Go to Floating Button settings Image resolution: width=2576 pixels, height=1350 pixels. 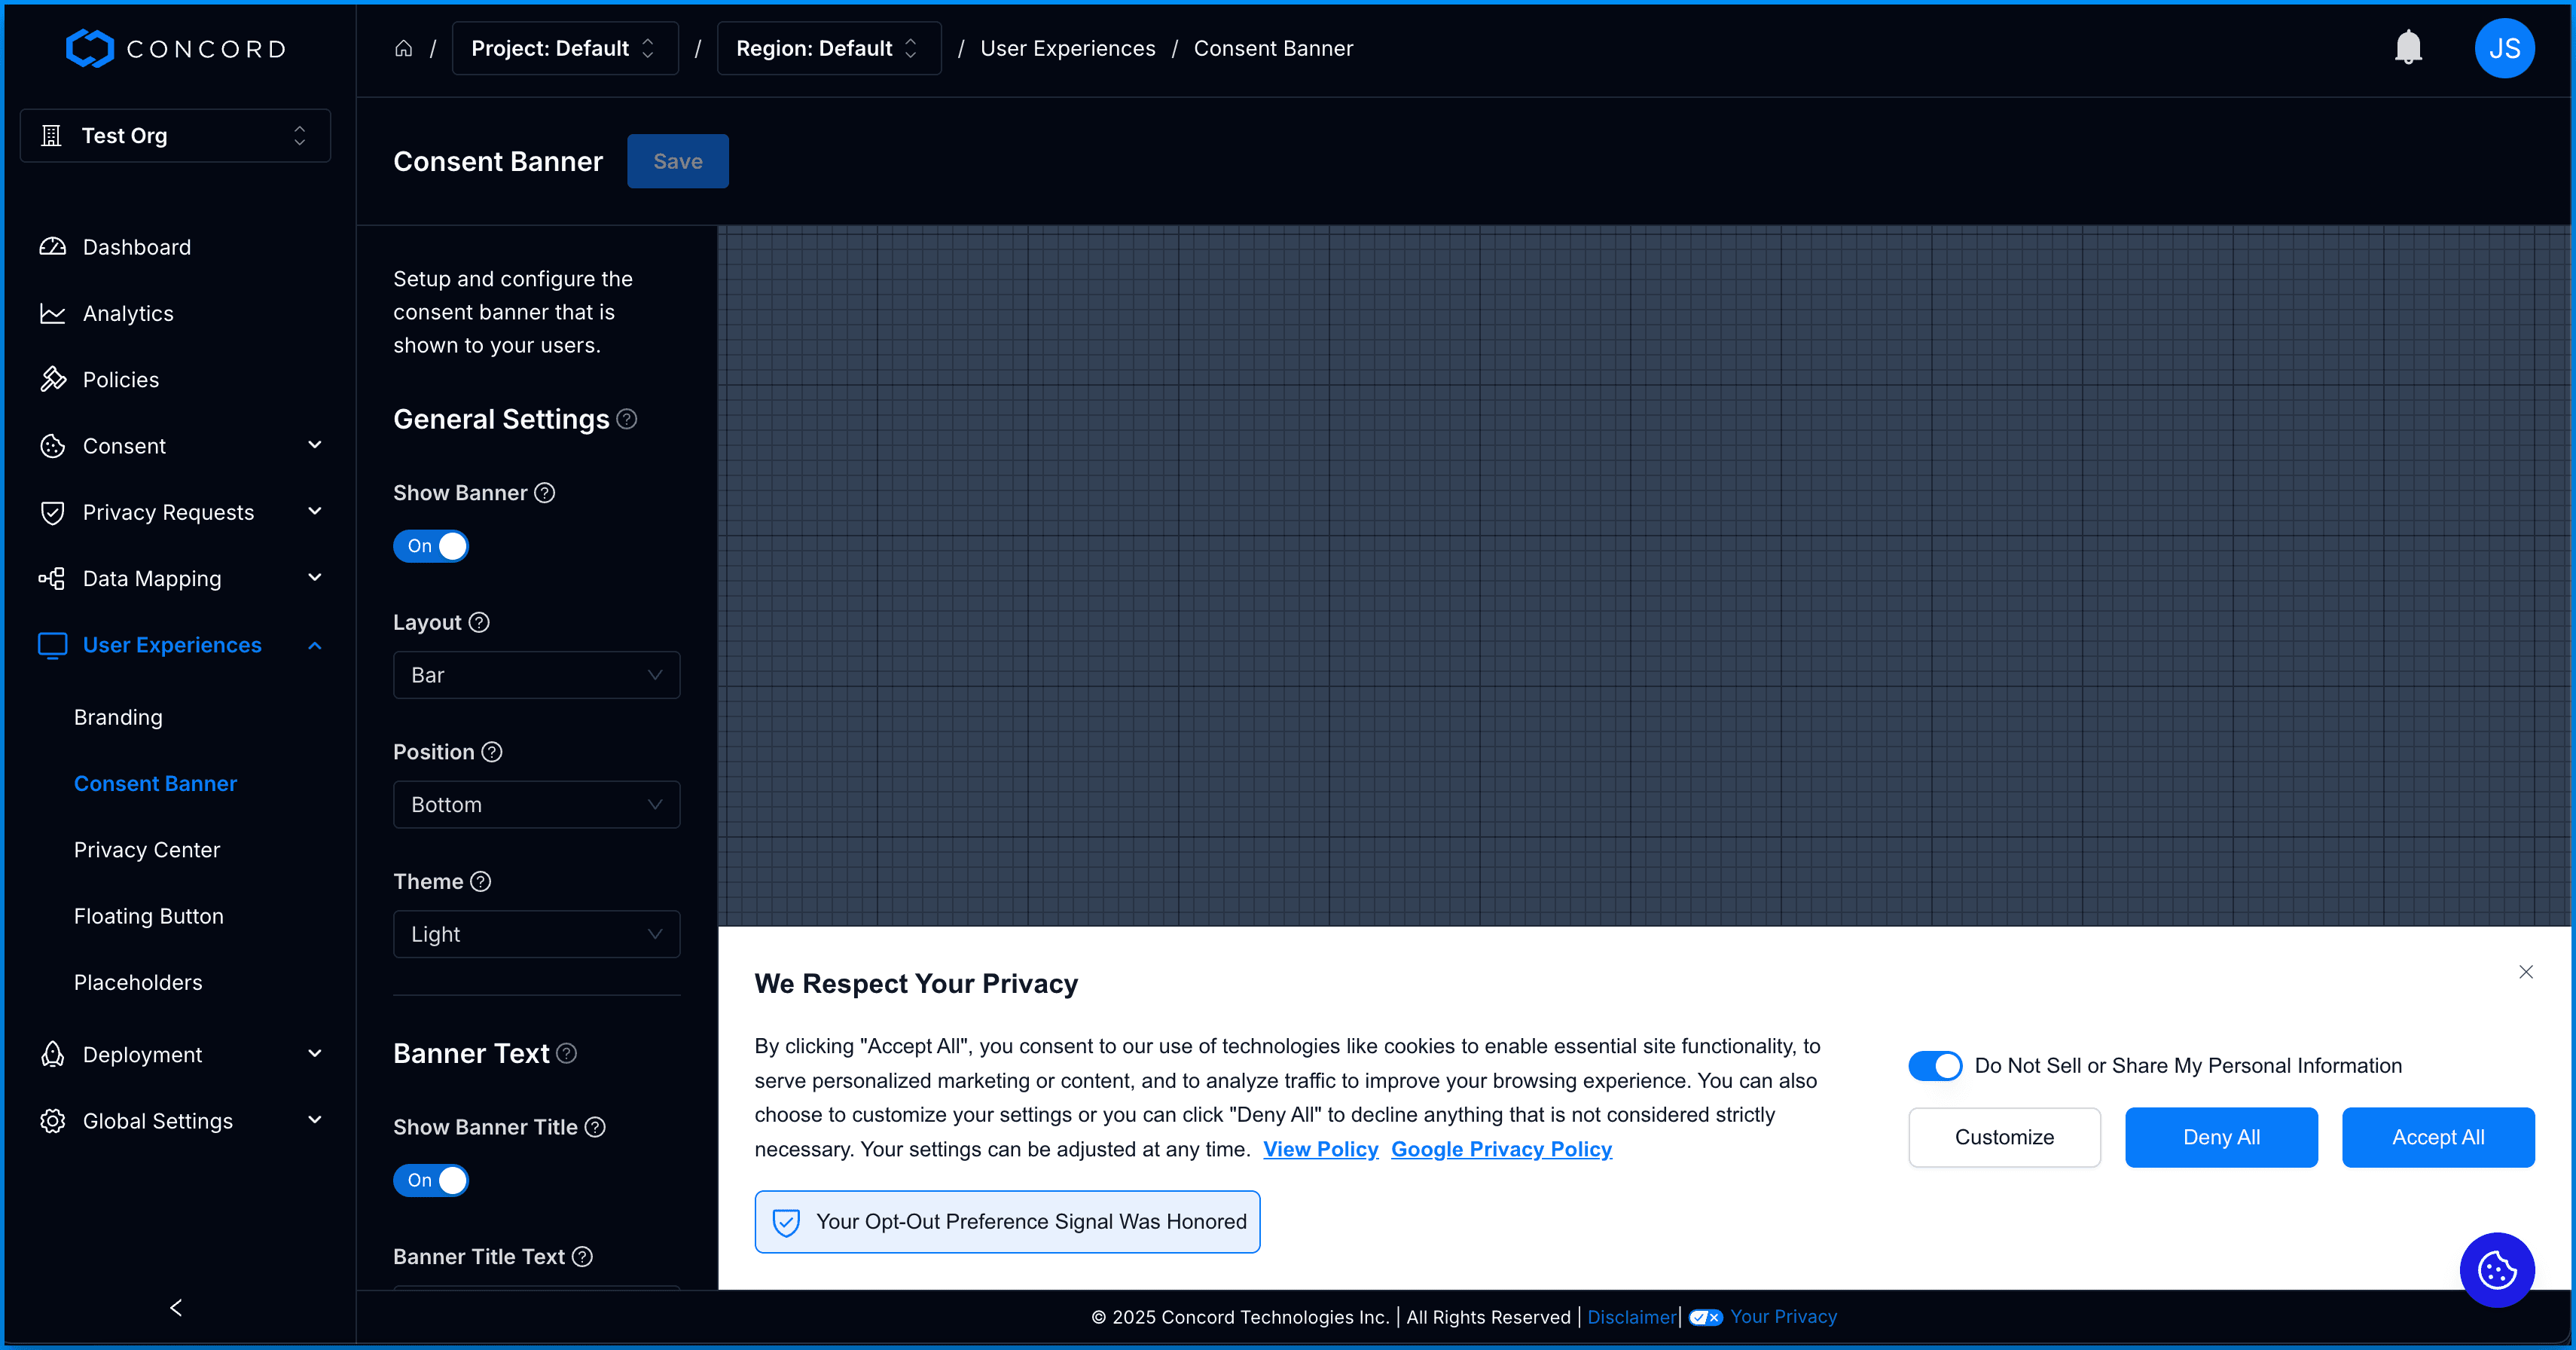pos(149,916)
